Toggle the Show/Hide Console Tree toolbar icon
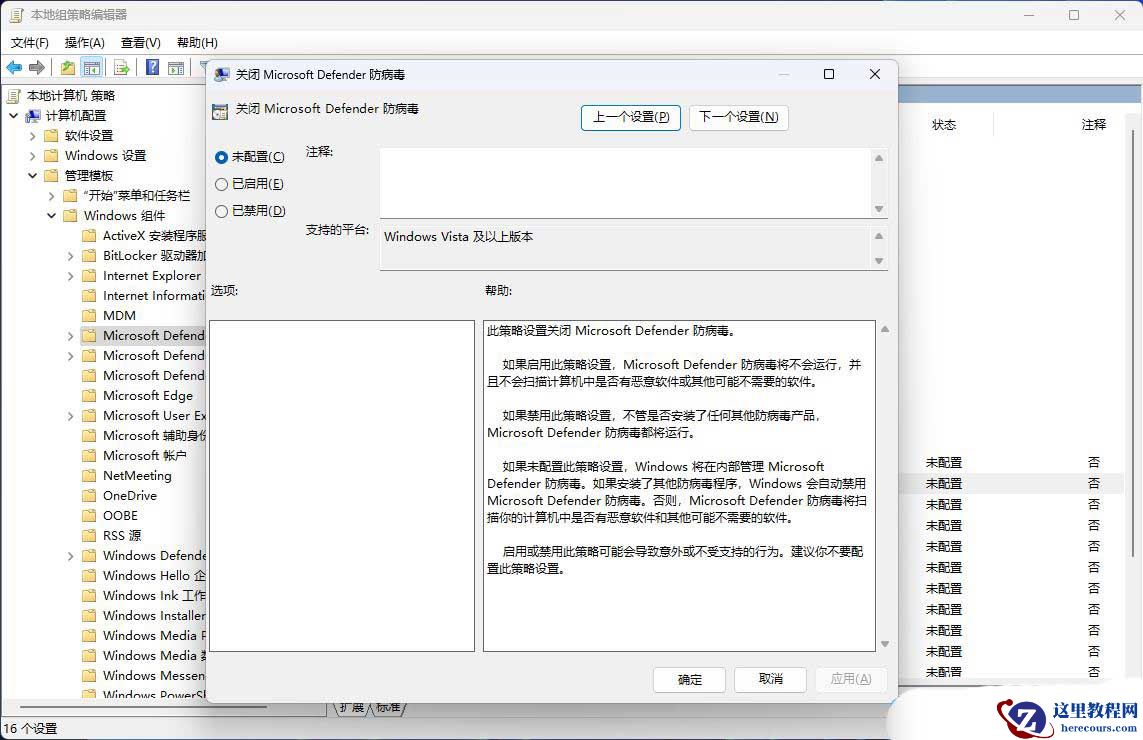This screenshot has width=1143, height=740. pyautogui.click(x=92, y=67)
